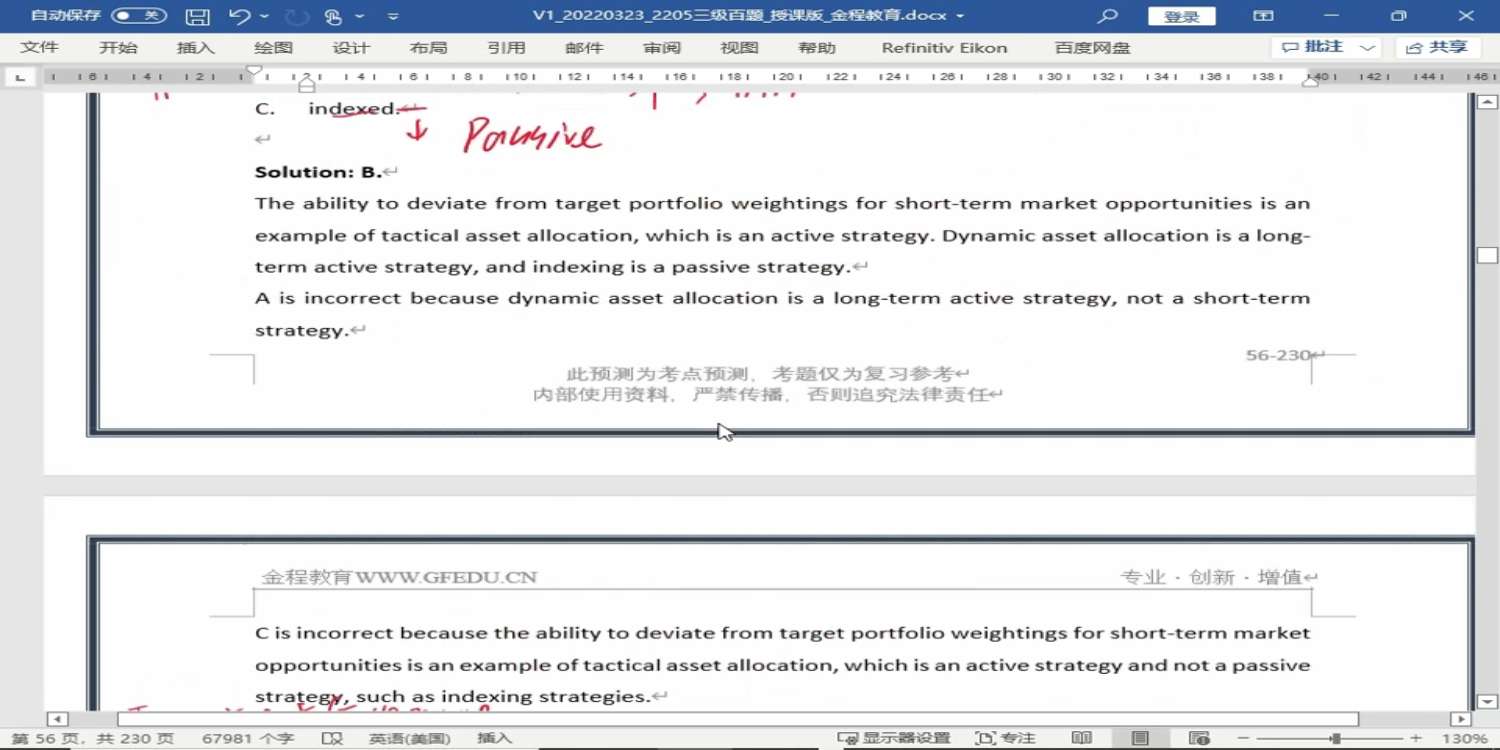Open the document title dropdown arrow

point(960,16)
